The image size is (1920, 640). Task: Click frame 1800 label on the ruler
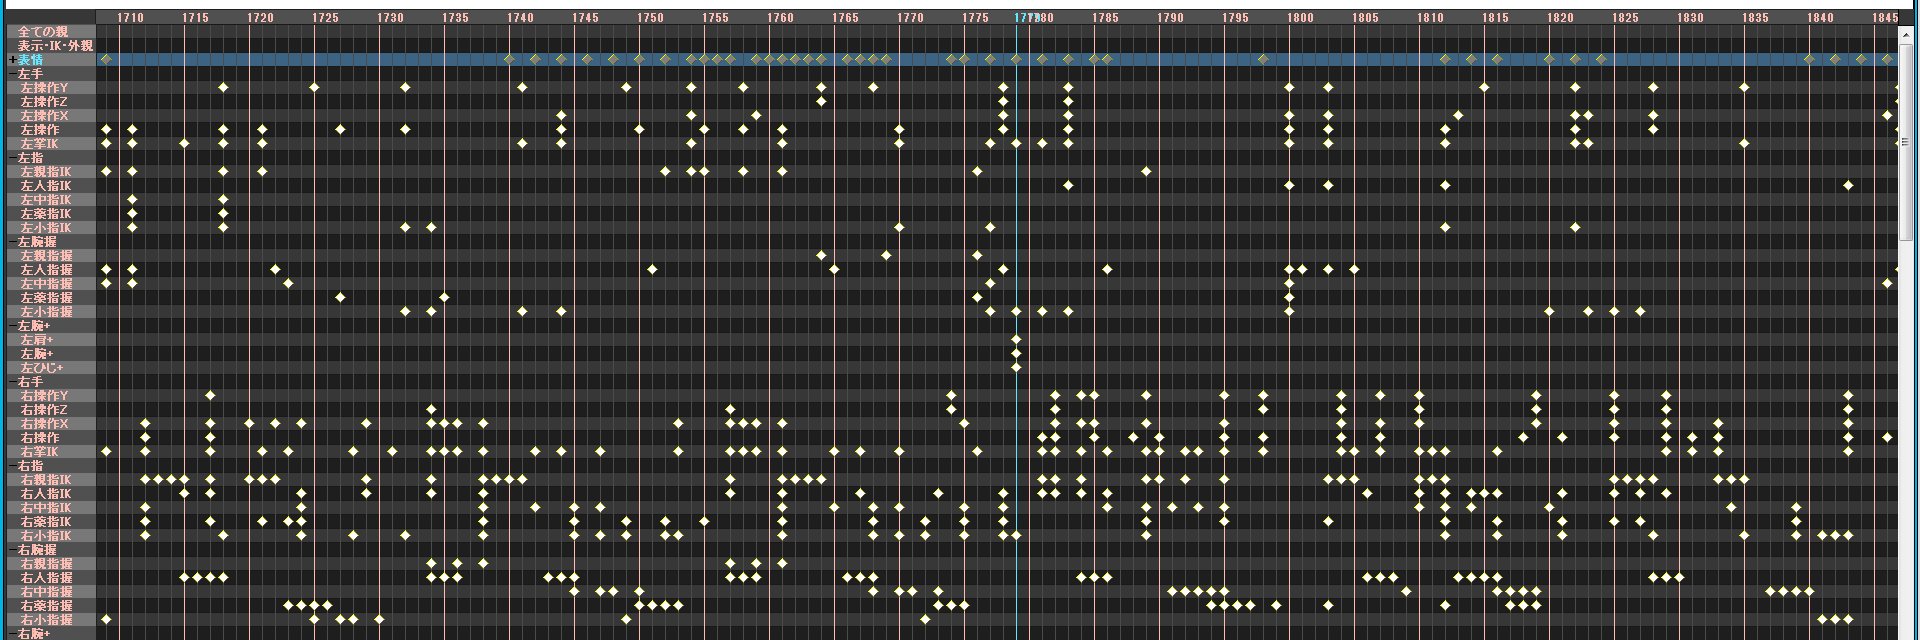(x=1300, y=18)
